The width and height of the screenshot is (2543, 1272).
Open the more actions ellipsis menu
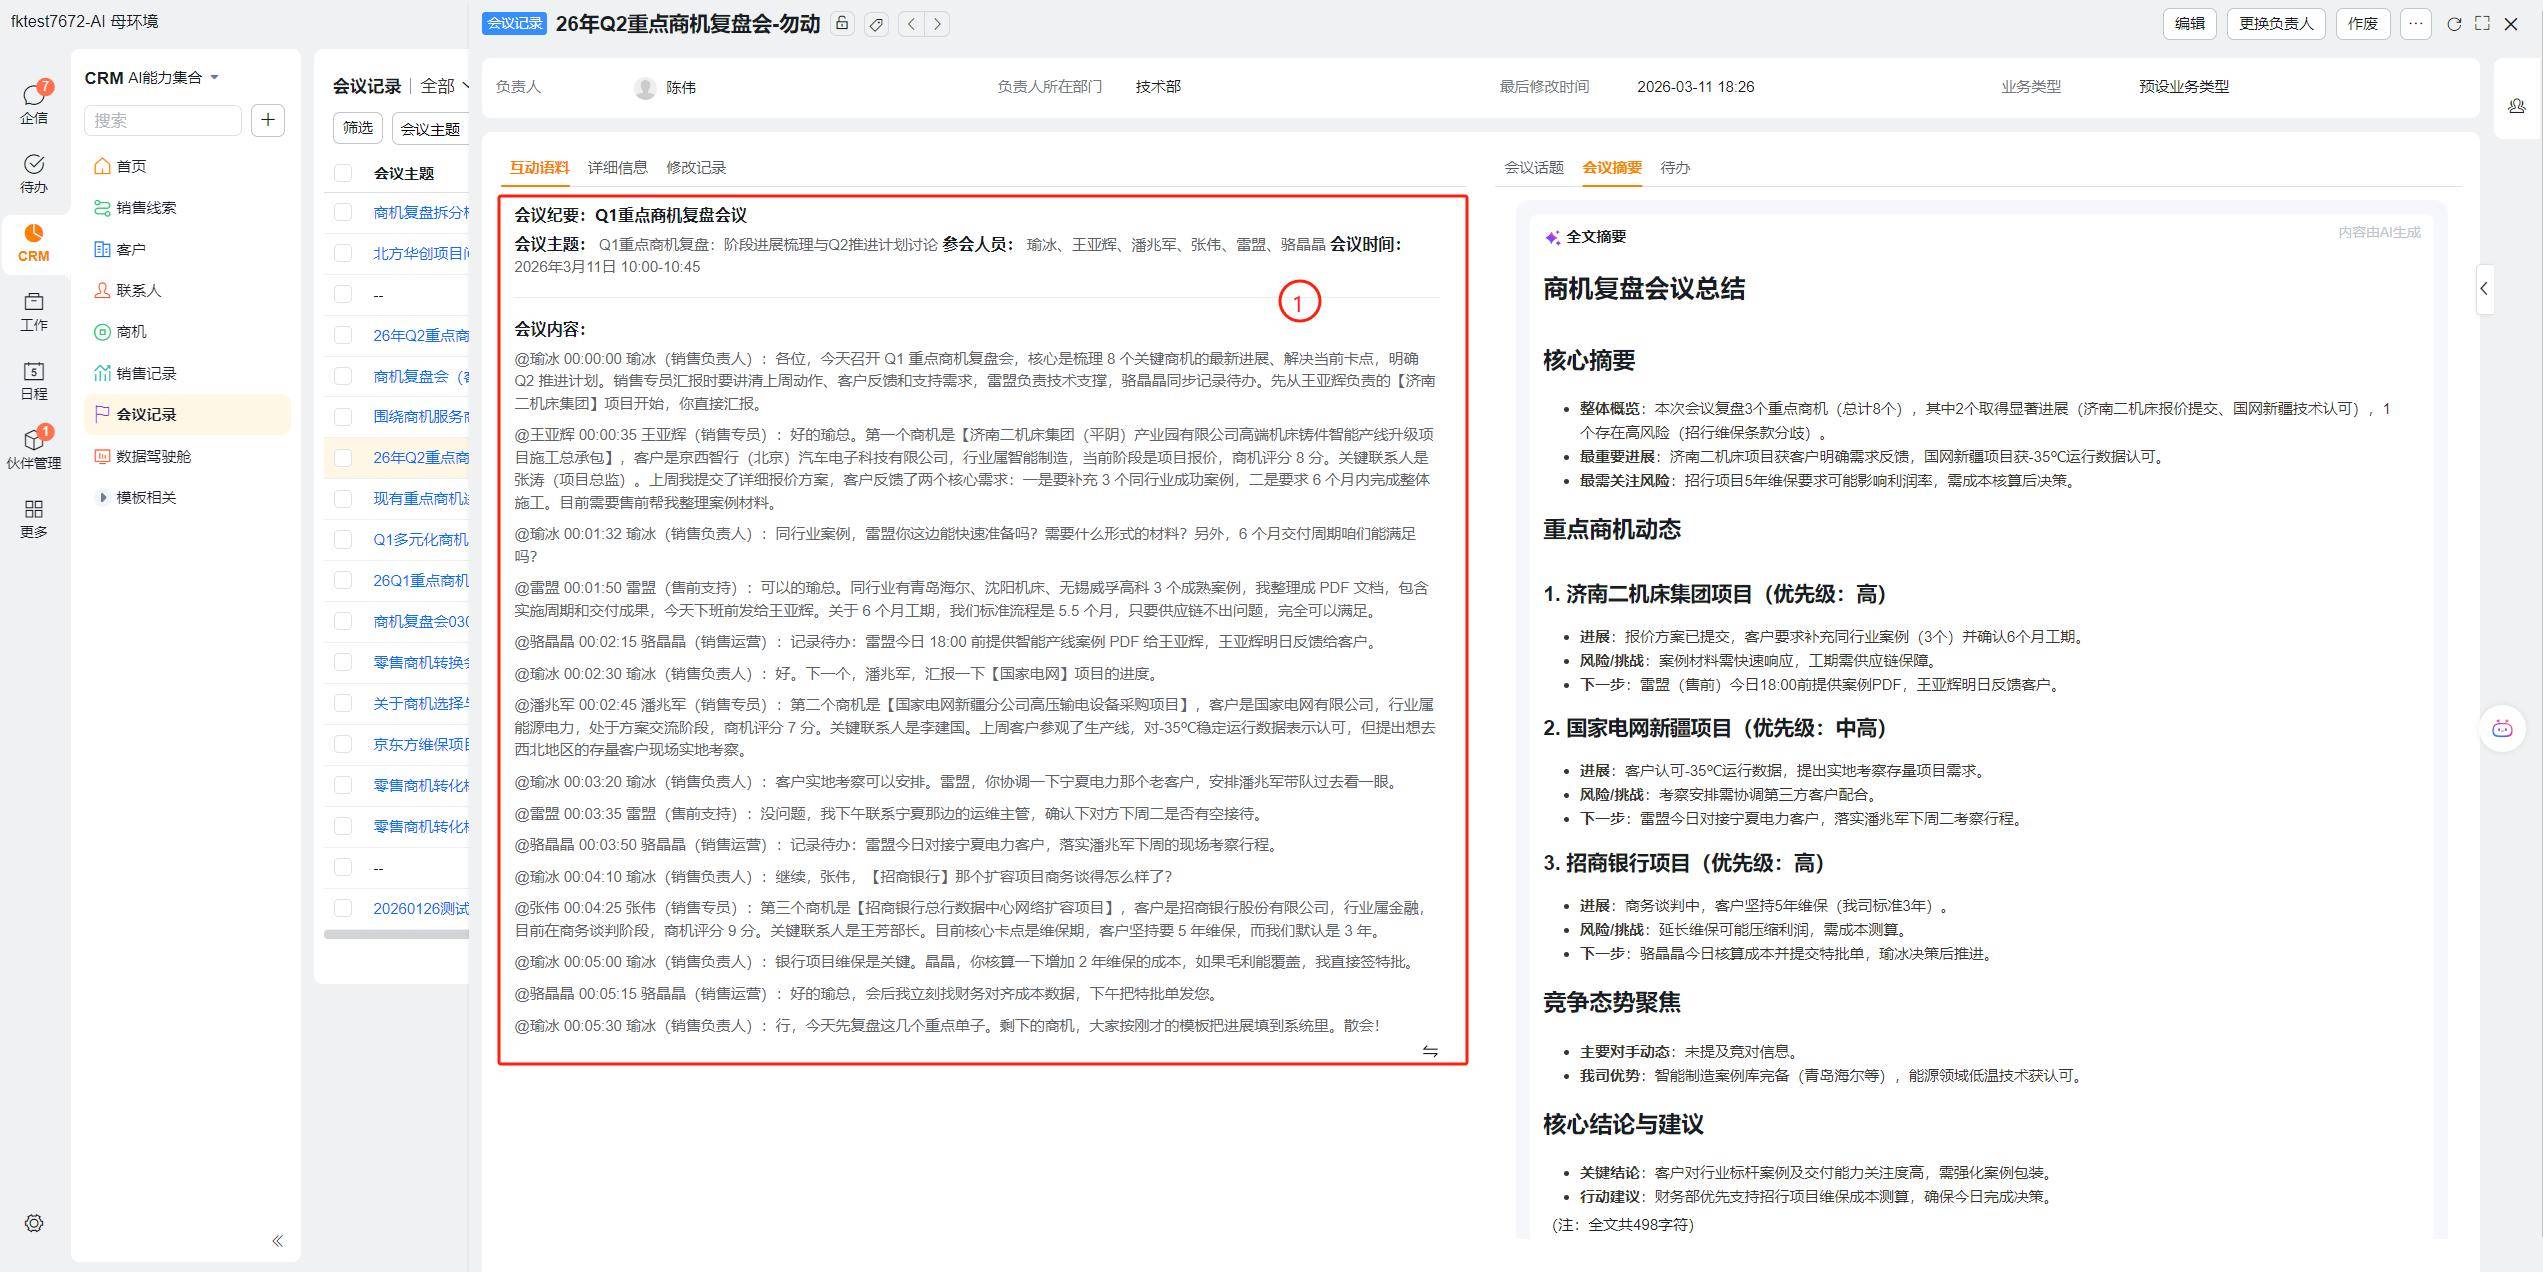tap(2415, 24)
